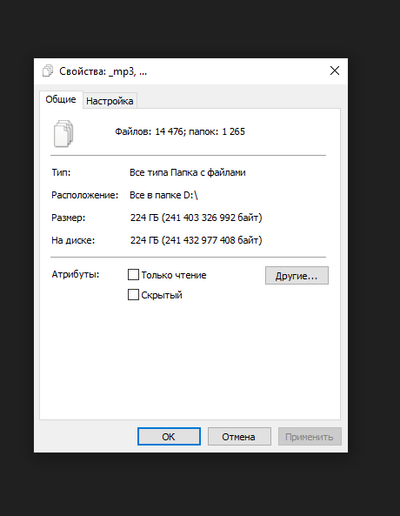Click the large stacked documents icon
This screenshot has width=400, height=516.
pos(63,134)
